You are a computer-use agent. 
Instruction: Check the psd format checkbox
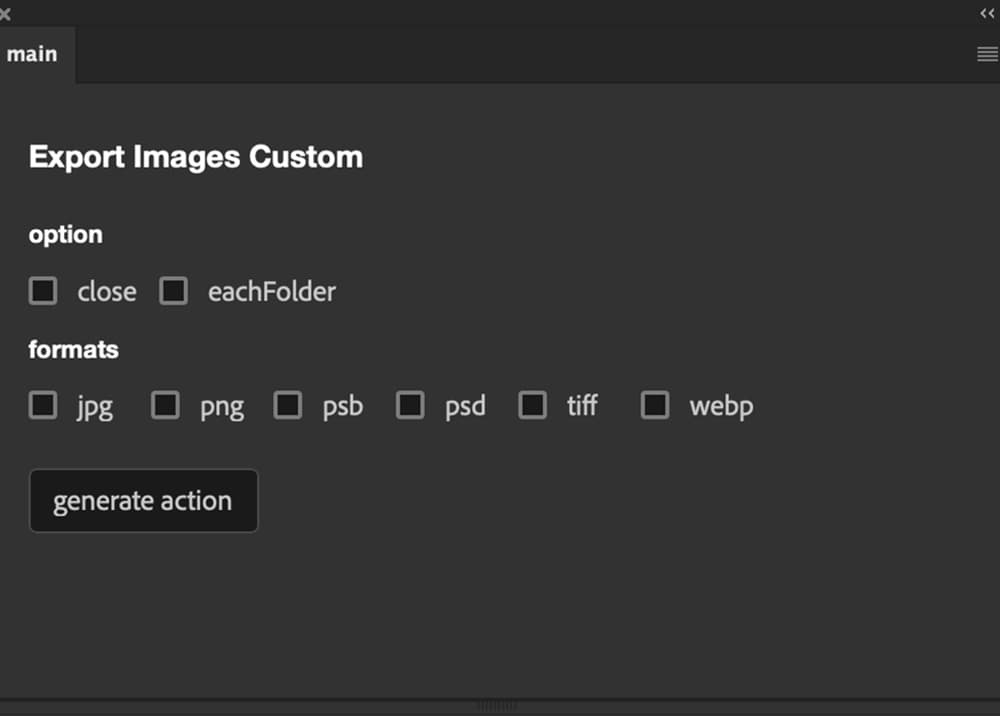(x=409, y=405)
